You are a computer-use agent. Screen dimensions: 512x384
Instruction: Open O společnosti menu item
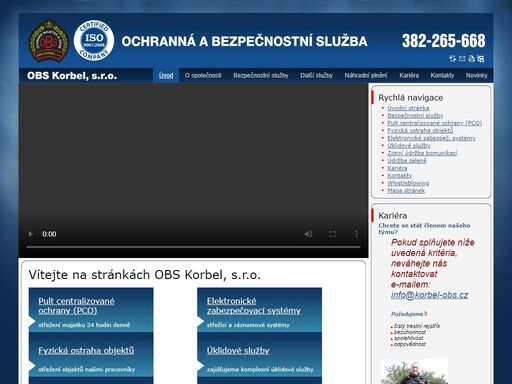point(203,75)
